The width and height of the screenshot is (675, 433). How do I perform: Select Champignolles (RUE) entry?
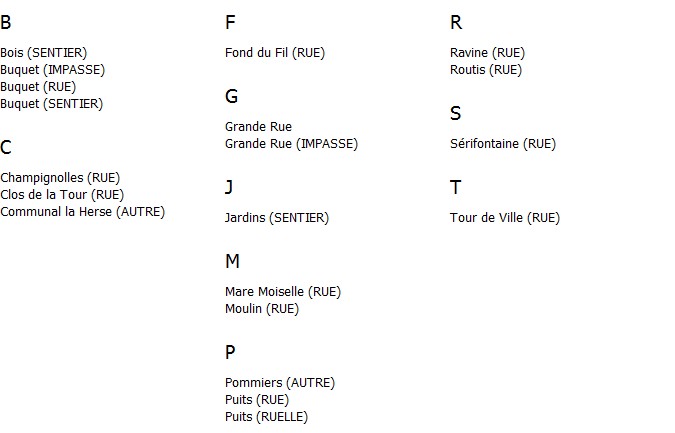60,178
